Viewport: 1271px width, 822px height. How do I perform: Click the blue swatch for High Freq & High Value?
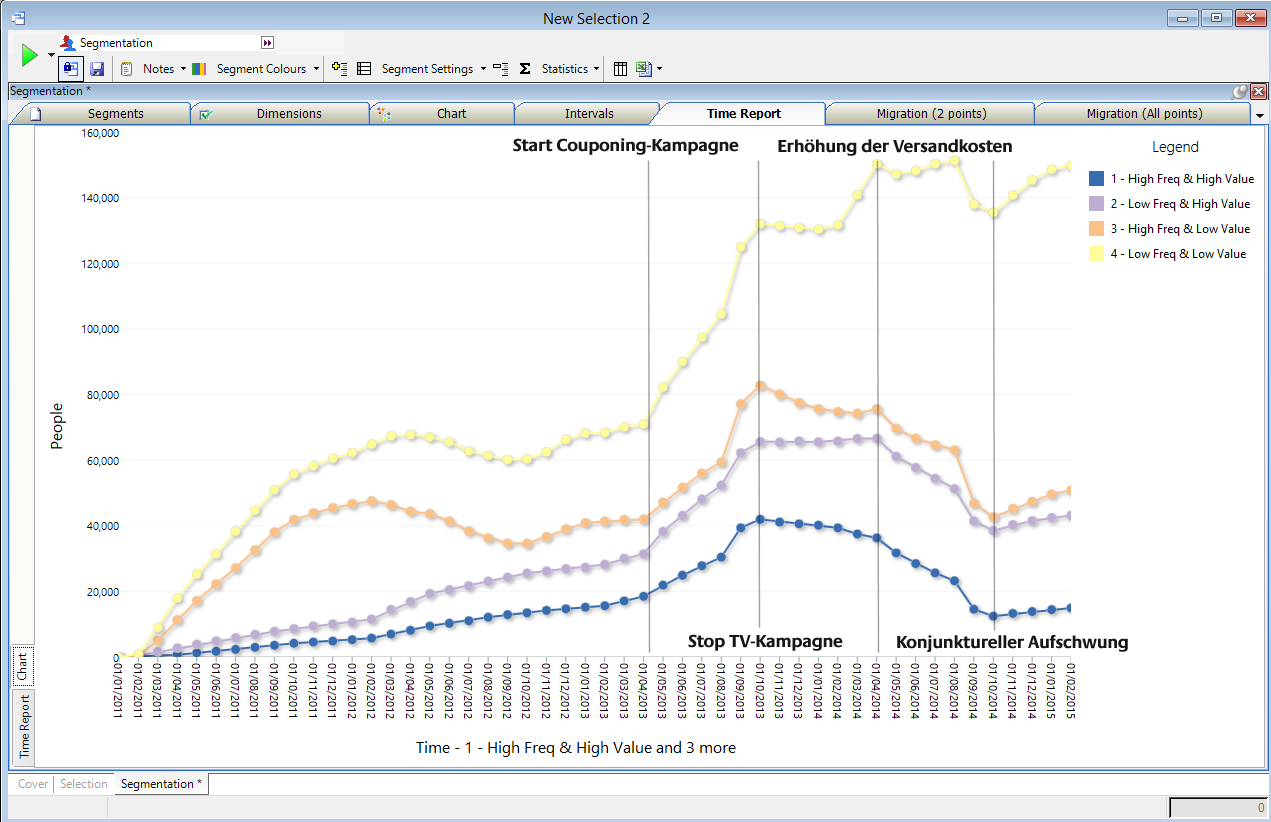click(x=1096, y=179)
